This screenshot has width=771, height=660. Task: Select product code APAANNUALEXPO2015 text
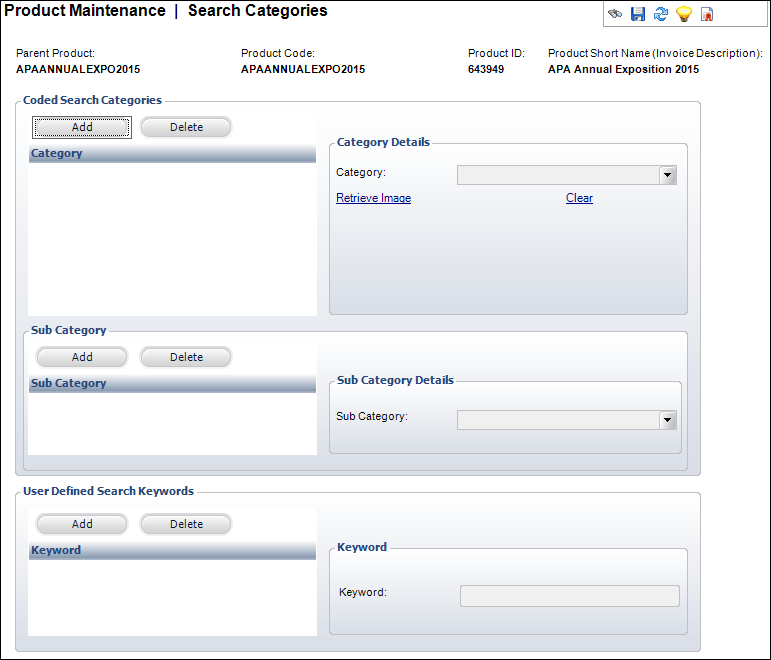[303, 69]
